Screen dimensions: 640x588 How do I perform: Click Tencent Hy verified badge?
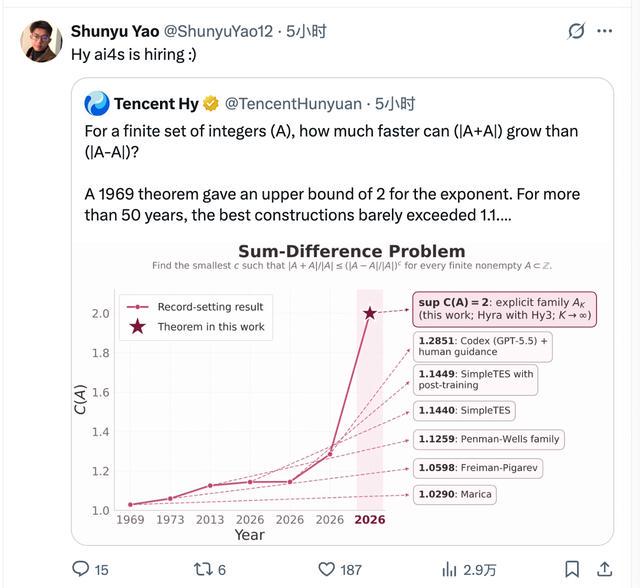pyautogui.click(x=211, y=104)
